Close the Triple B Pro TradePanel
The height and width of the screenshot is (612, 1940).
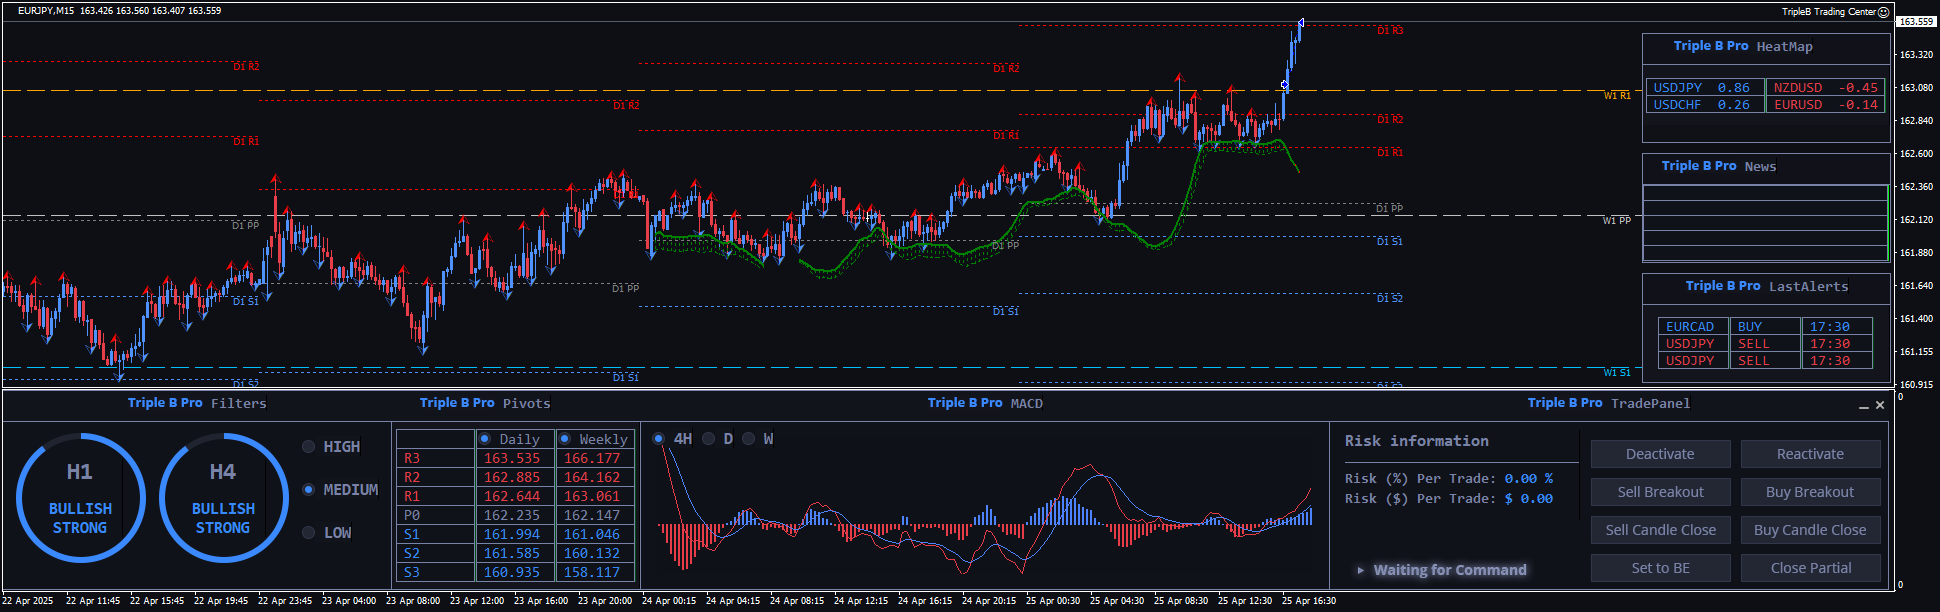pyautogui.click(x=1880, y=405)
